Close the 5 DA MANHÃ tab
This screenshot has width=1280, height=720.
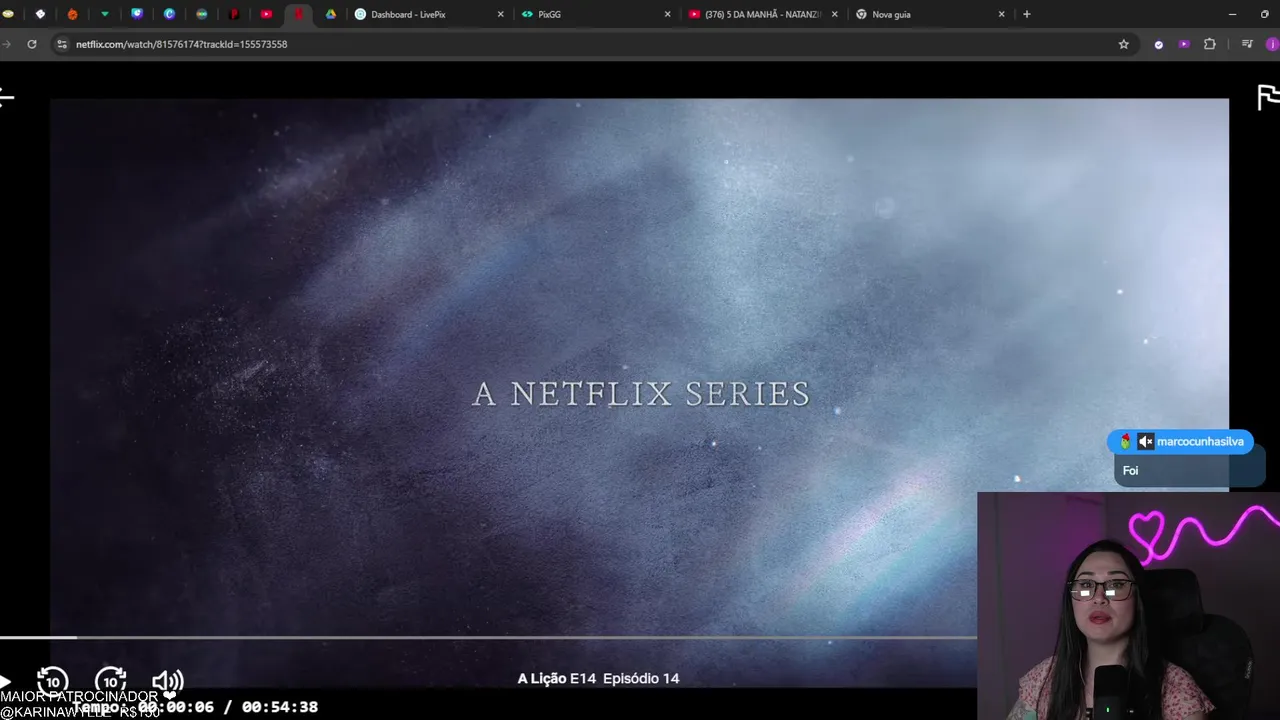coord(834,14)
